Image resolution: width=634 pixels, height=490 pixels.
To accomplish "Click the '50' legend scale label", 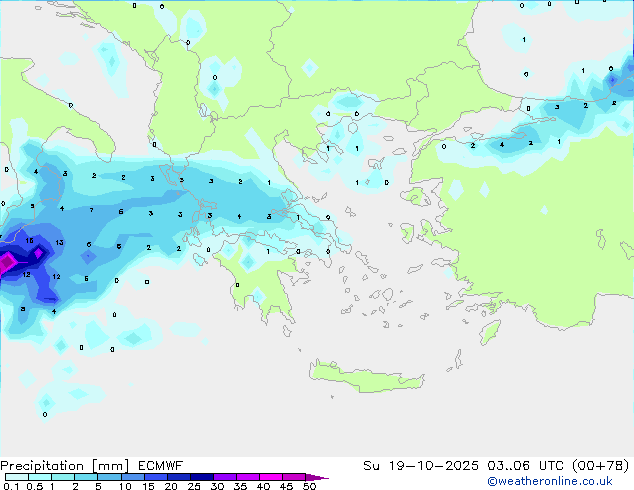I will (x=309, y=486).
